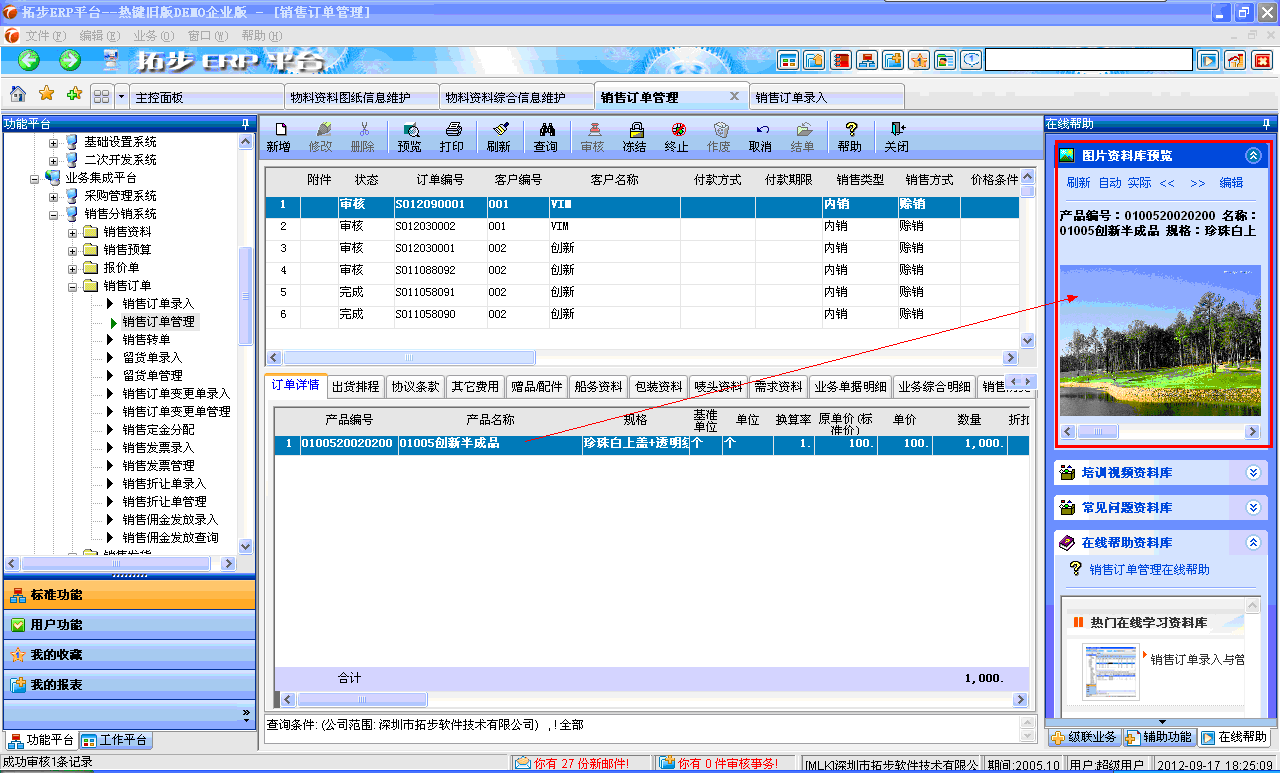1280x773 pixels.
Task: Click the 结单 (Close Order) icon
Action: 803,136
